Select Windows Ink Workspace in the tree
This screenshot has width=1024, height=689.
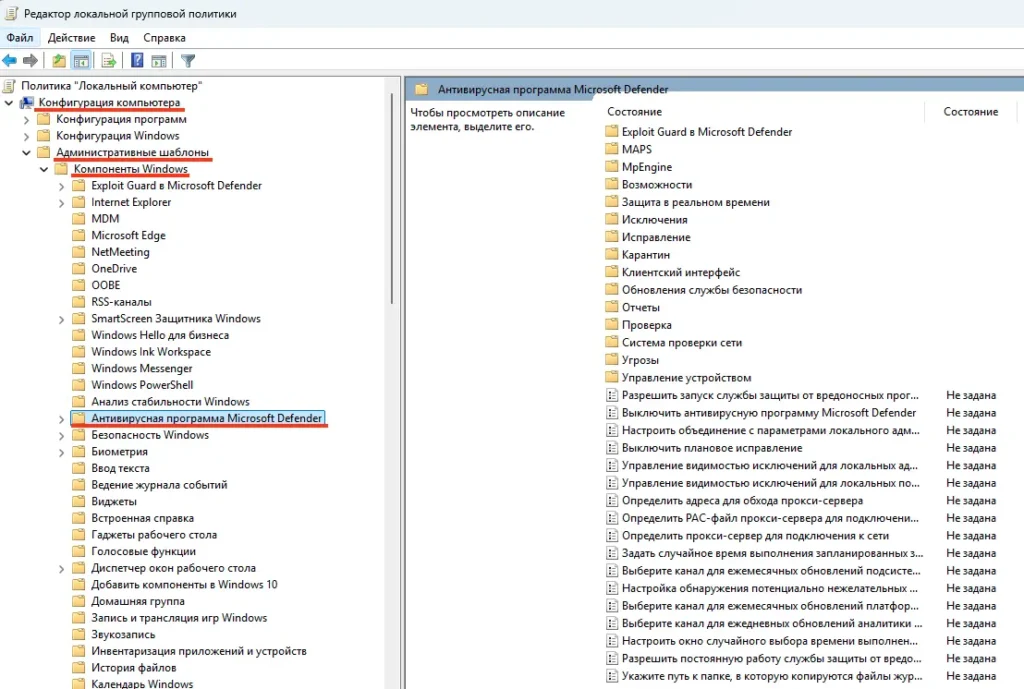point(151,351)
